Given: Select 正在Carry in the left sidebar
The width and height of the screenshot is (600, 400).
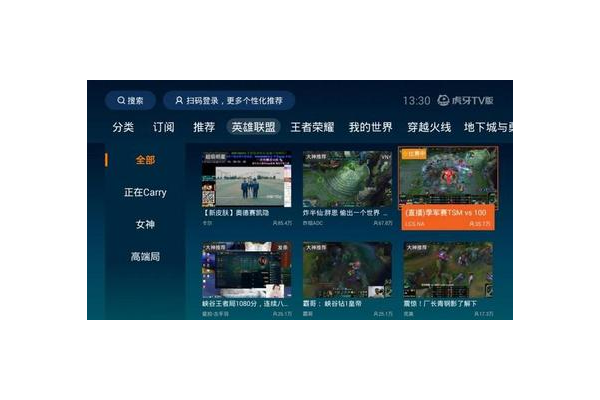Looking at the screenshot, I should [145, 192].
